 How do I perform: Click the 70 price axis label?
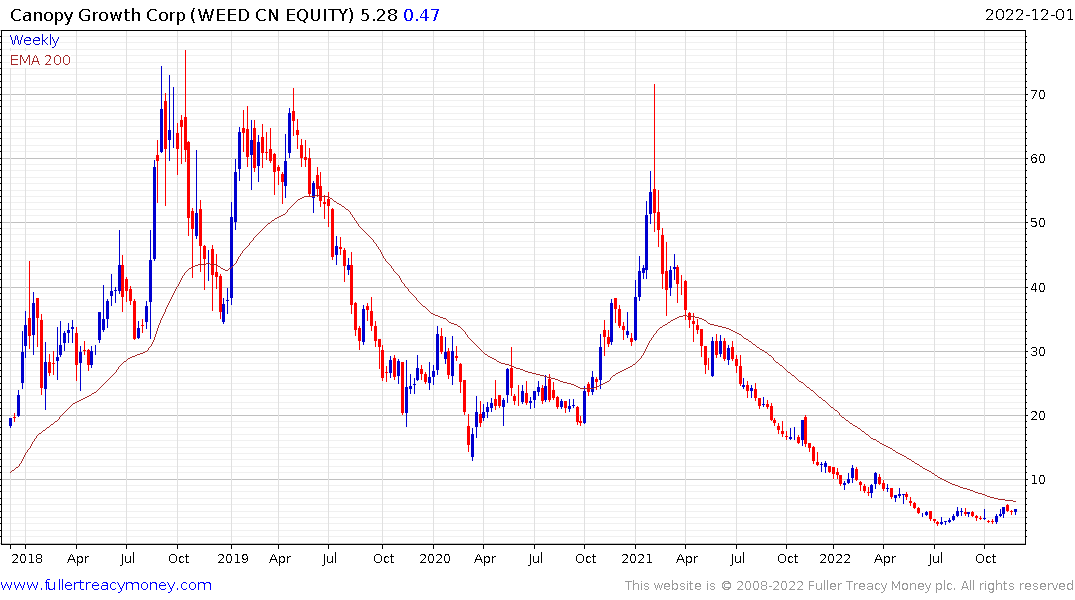pos(1038,95)
